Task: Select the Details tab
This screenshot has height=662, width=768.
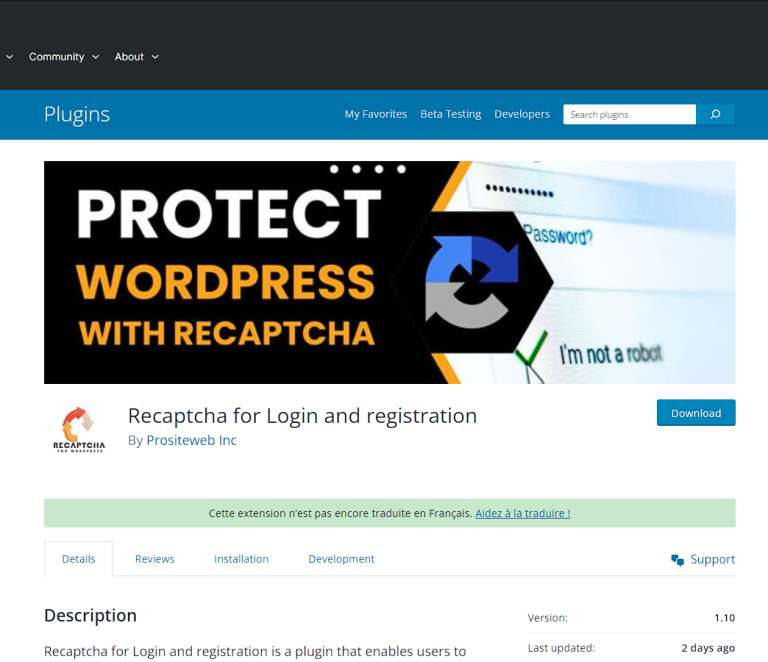Action: coord(78,559)
